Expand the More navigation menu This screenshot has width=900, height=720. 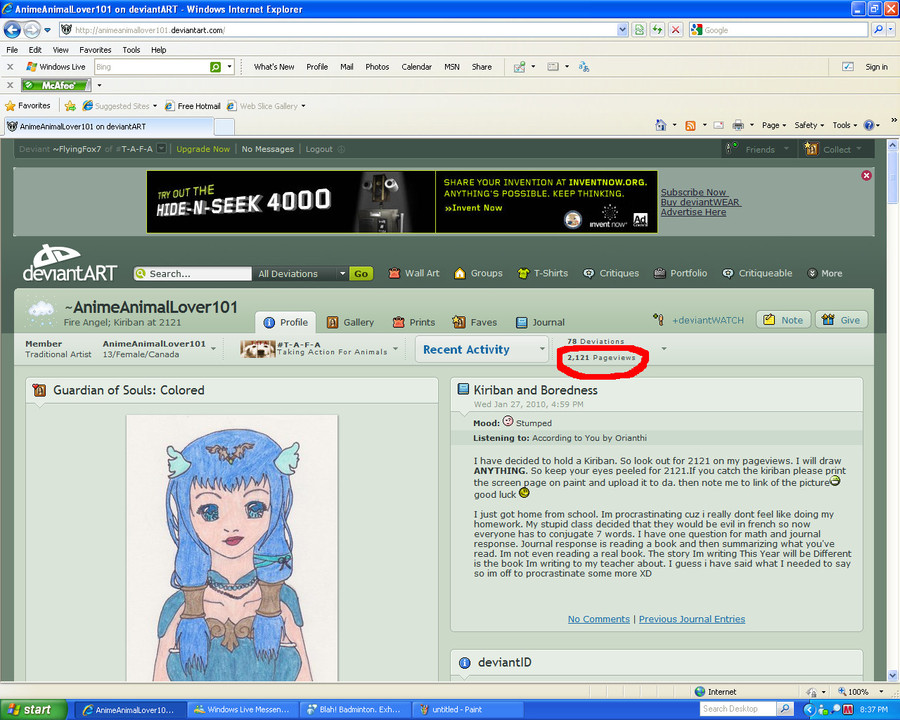click(825, 273)
